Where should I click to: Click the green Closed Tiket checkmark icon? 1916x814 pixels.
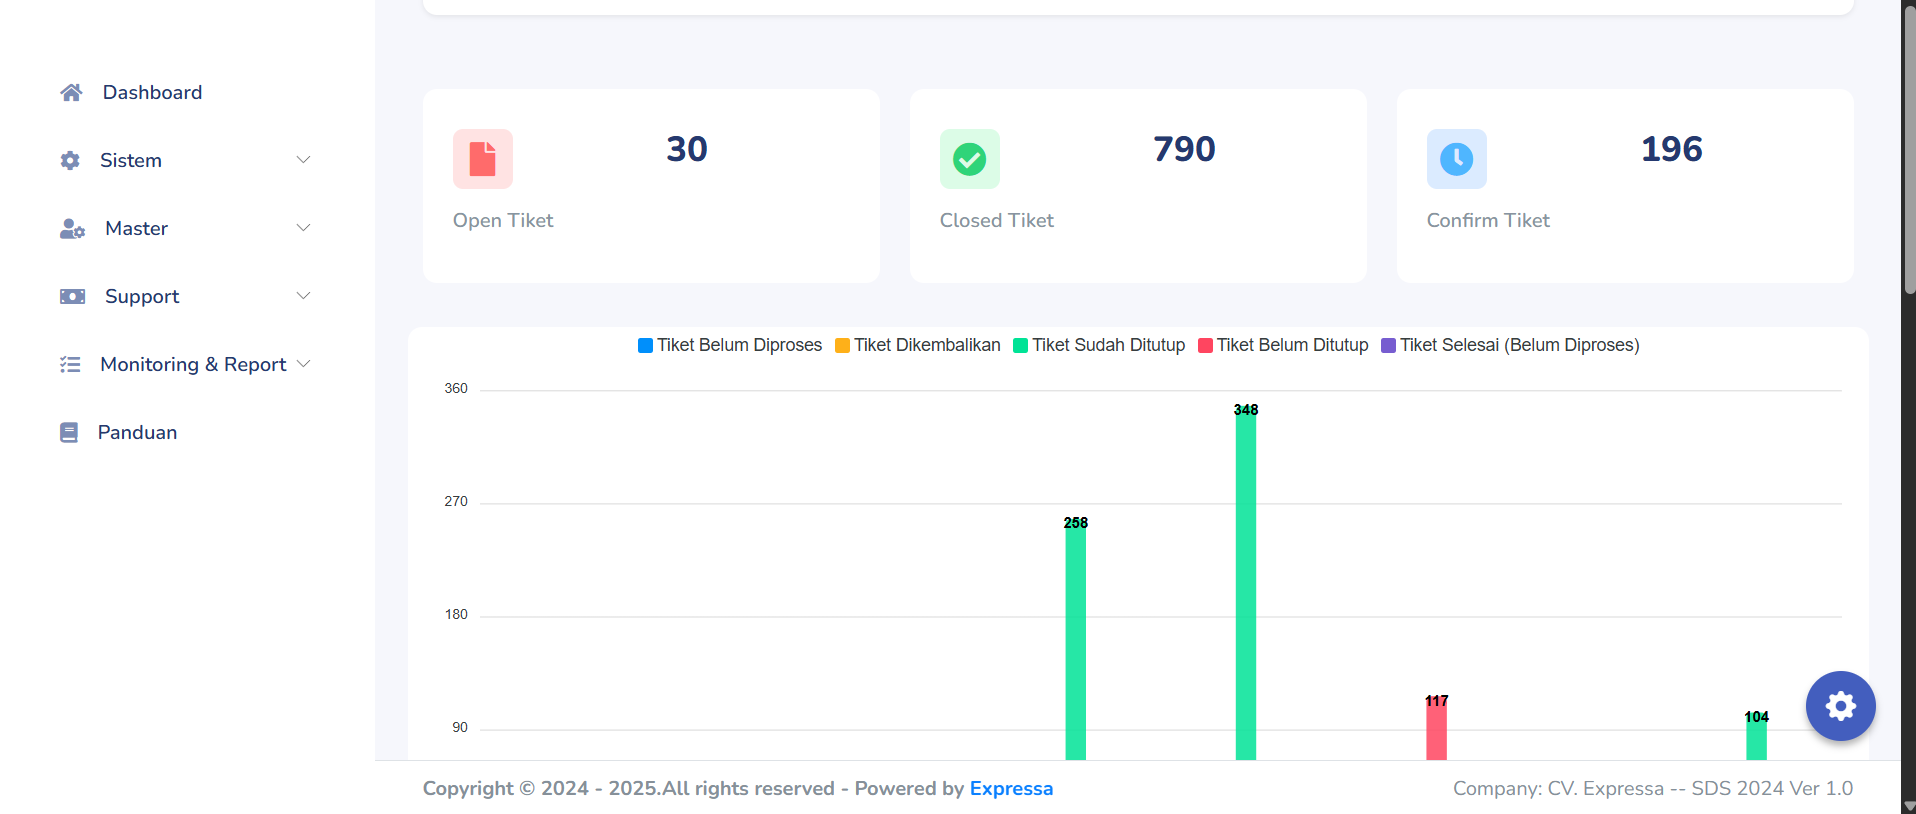(969, 159)
